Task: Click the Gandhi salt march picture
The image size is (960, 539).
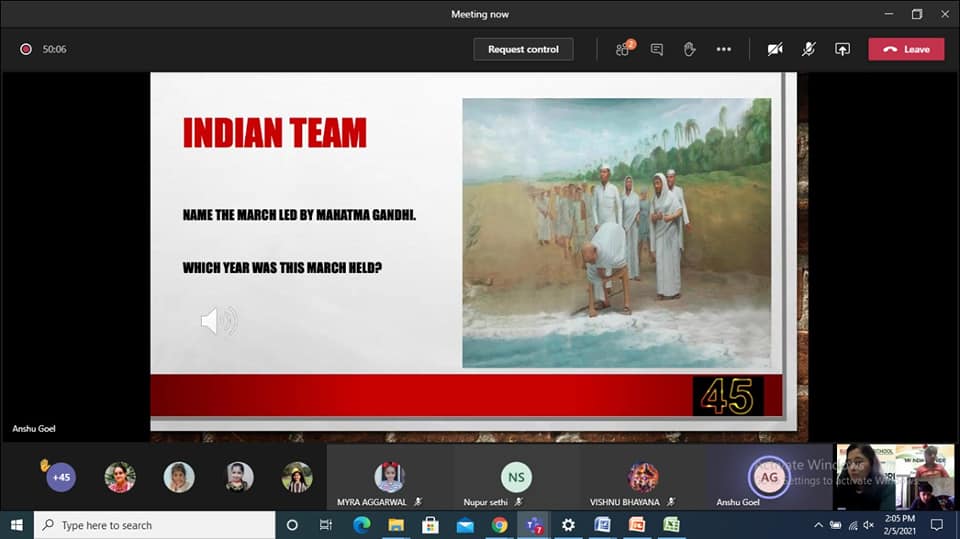Action: coord(617,233)
